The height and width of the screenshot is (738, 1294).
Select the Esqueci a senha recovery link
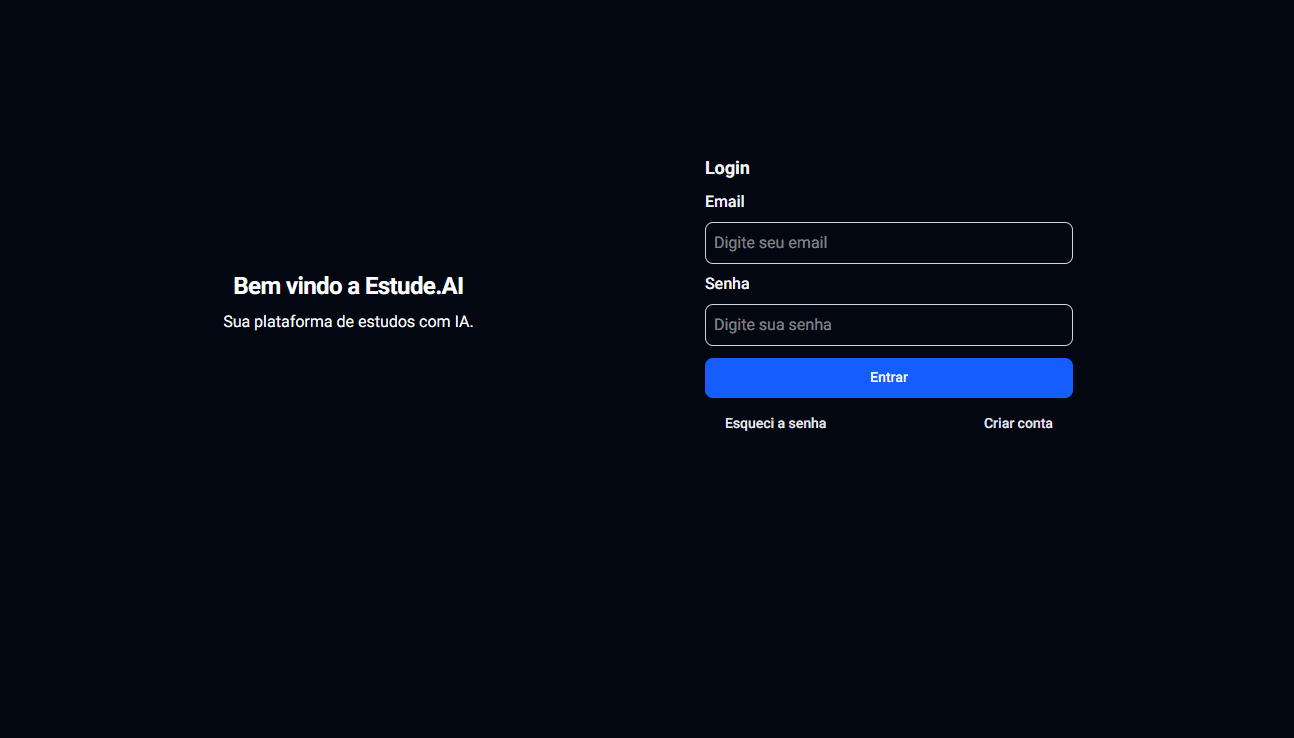coord(775,423)
